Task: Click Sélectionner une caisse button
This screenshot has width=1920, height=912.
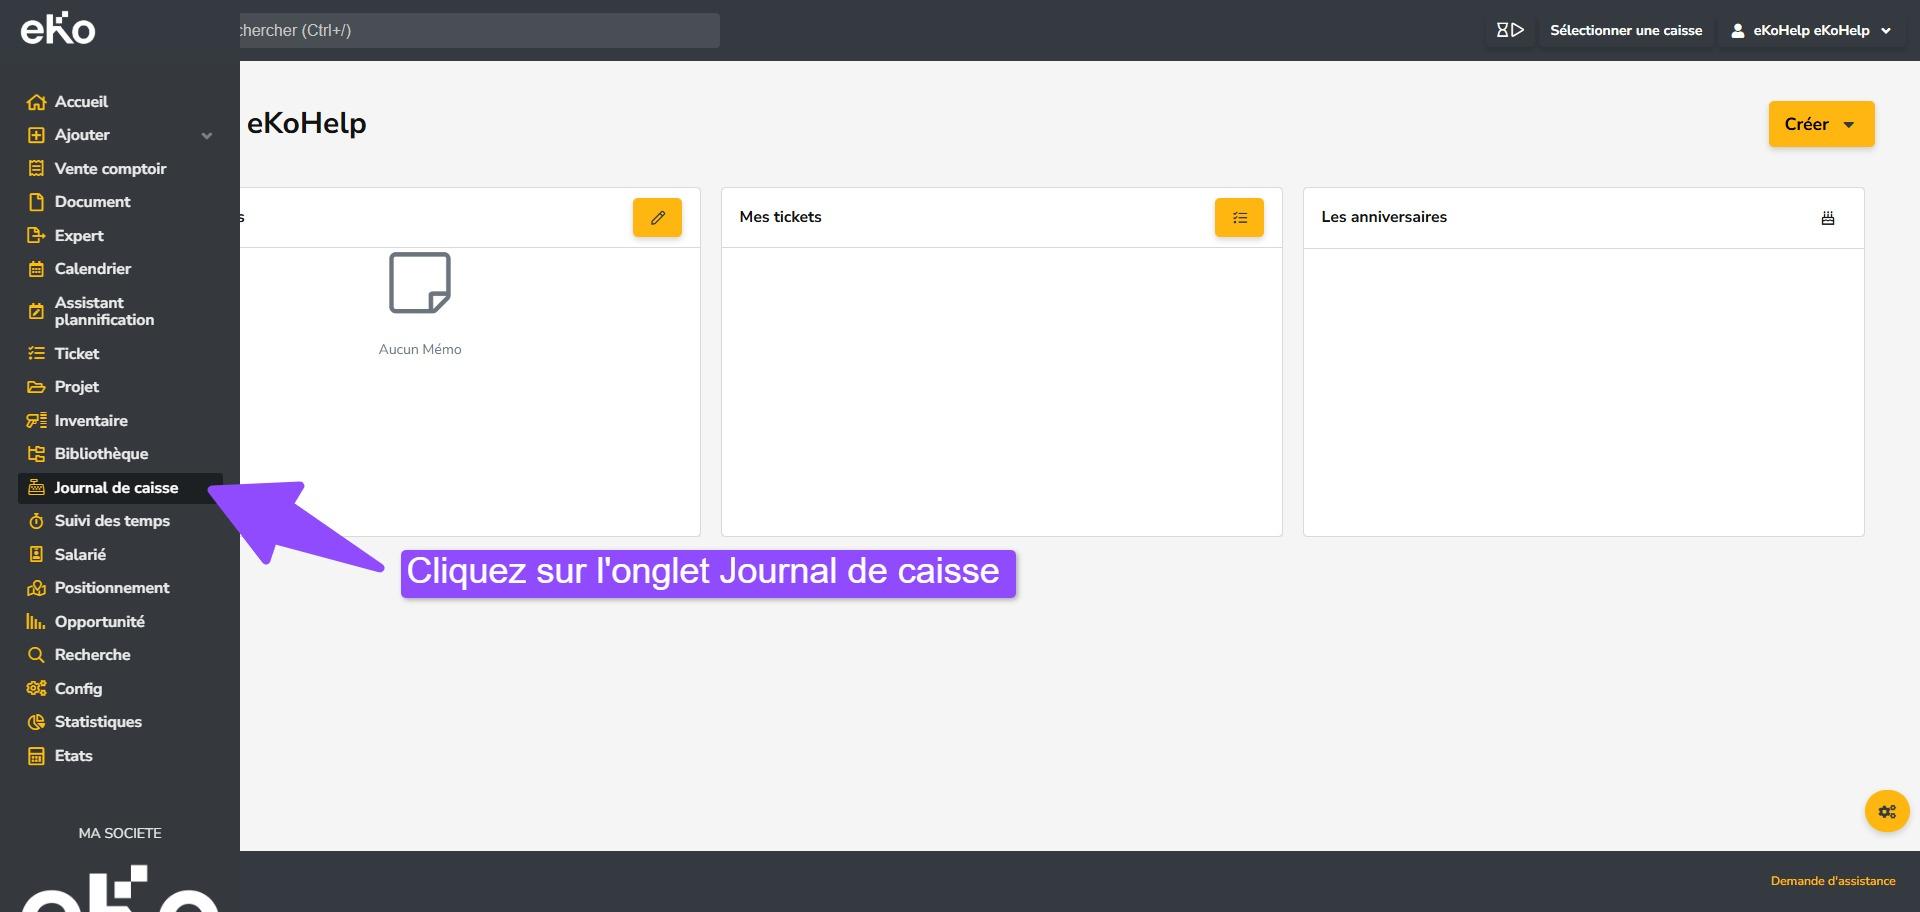Action: coord(1625,30)
